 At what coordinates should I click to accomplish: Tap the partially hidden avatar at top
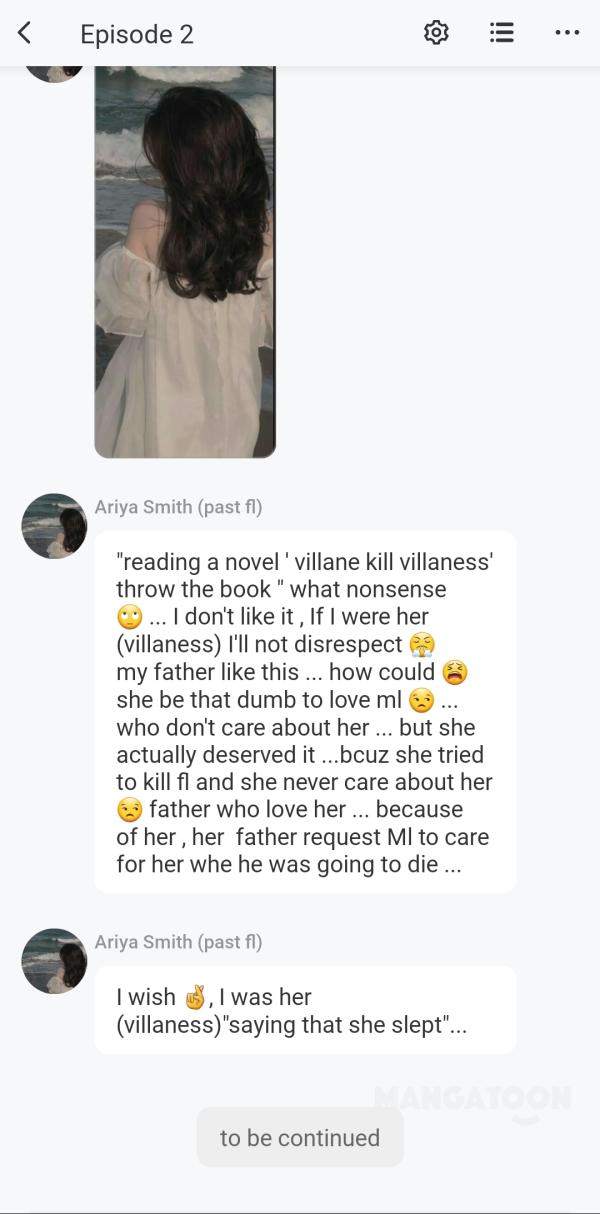click(x=54, y=73)
